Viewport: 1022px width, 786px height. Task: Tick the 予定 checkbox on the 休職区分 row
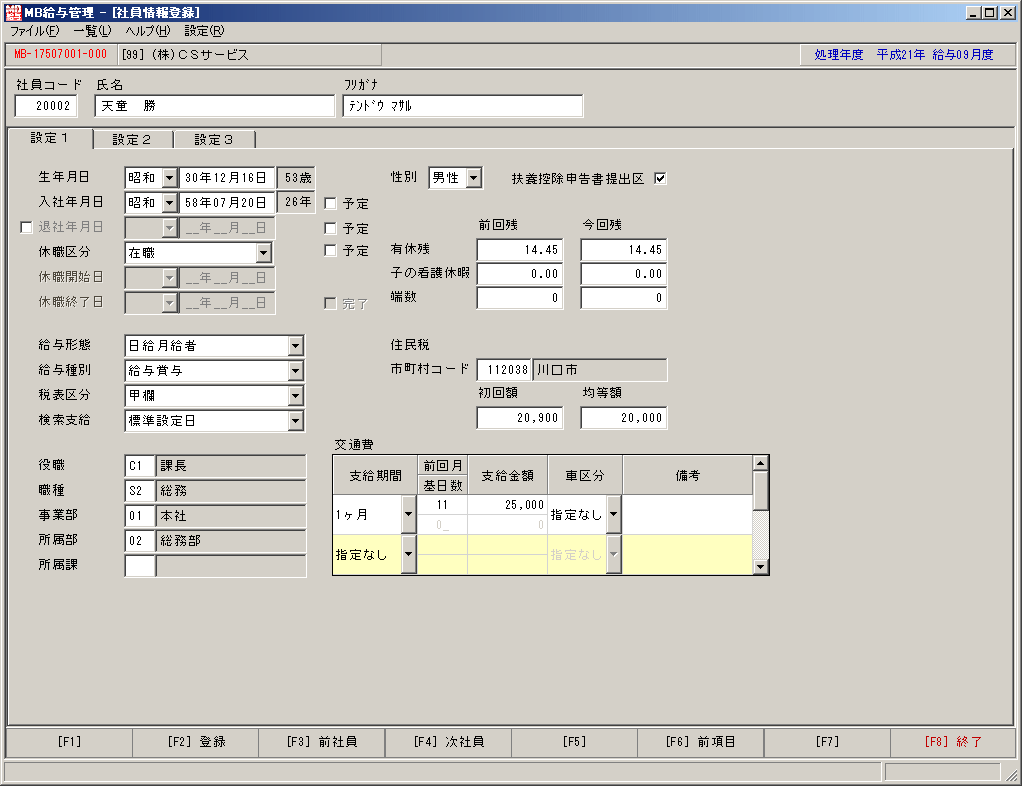coord(330,250)
